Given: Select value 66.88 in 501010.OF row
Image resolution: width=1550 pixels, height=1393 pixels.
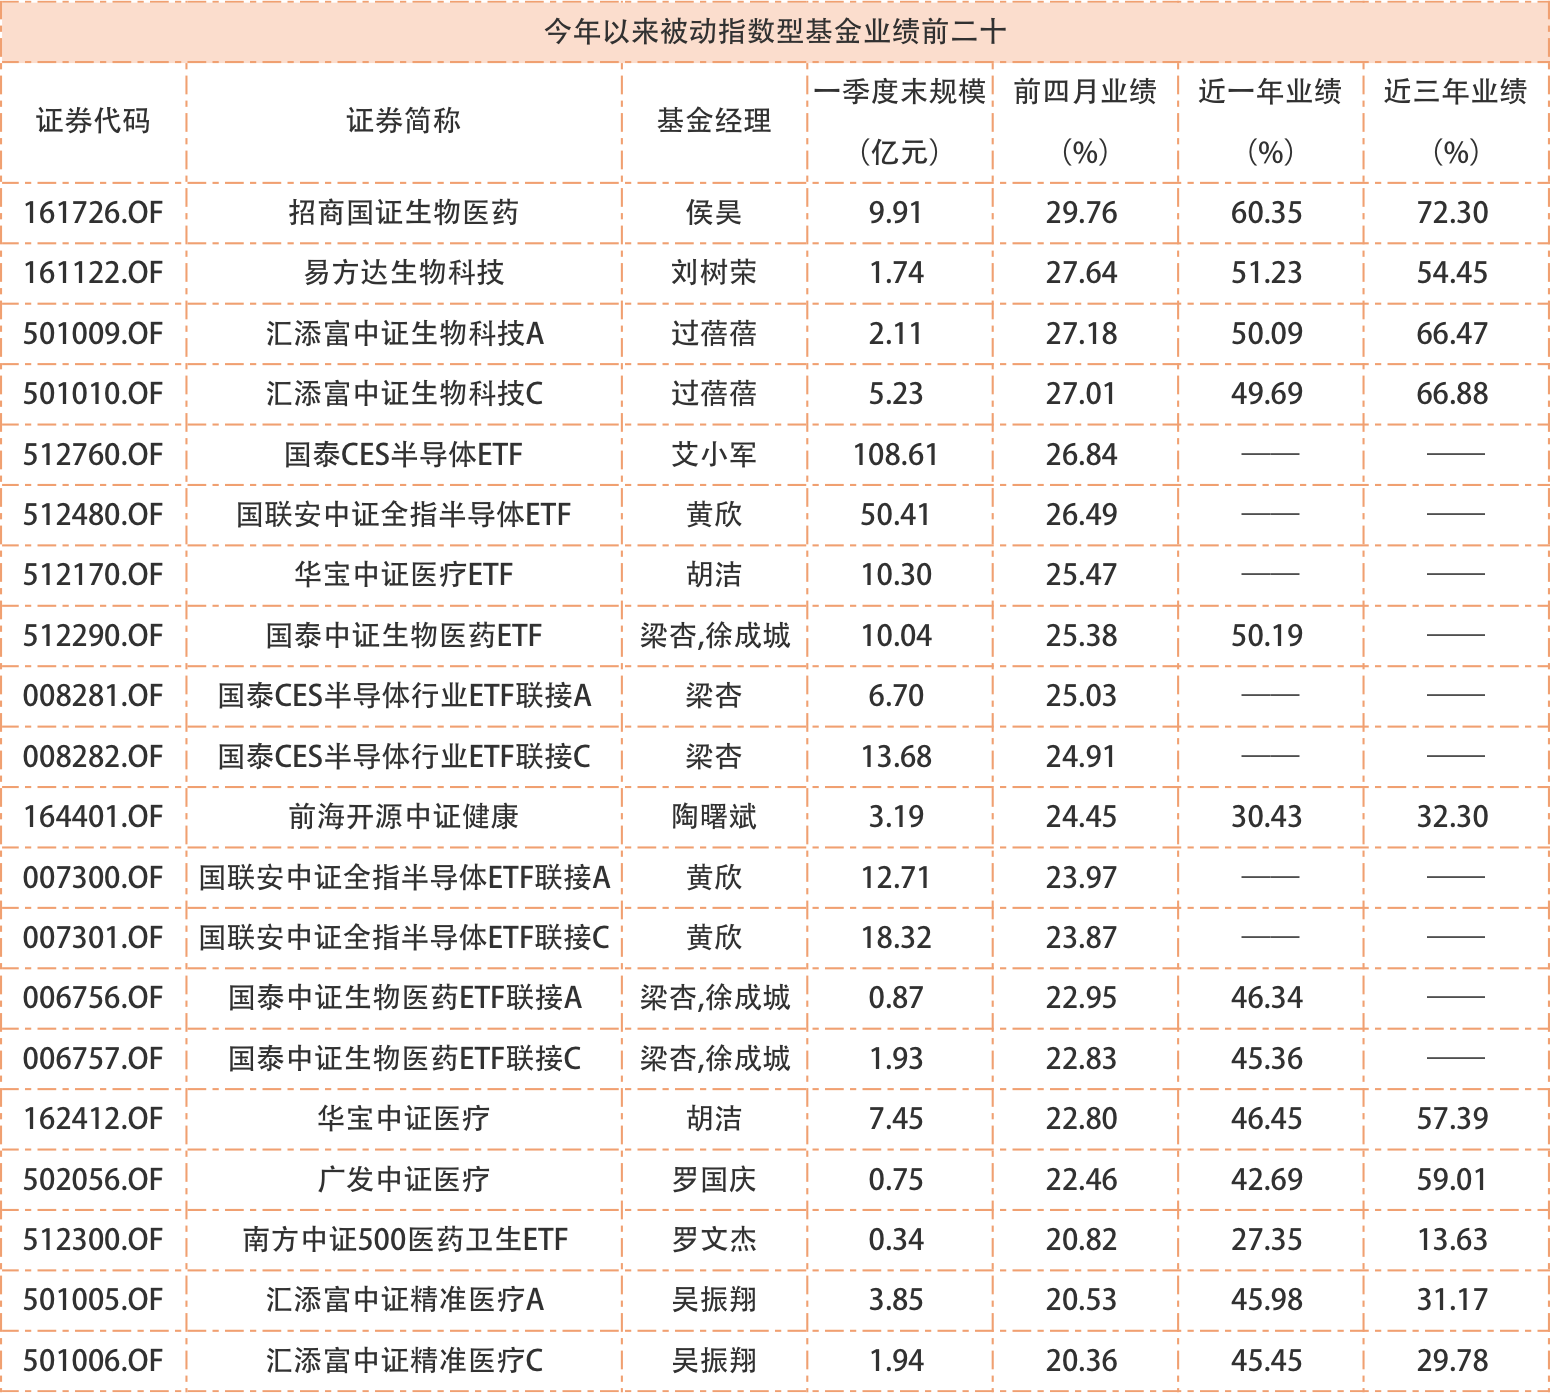Looking at the screenshot, I should pos(1453,394).
